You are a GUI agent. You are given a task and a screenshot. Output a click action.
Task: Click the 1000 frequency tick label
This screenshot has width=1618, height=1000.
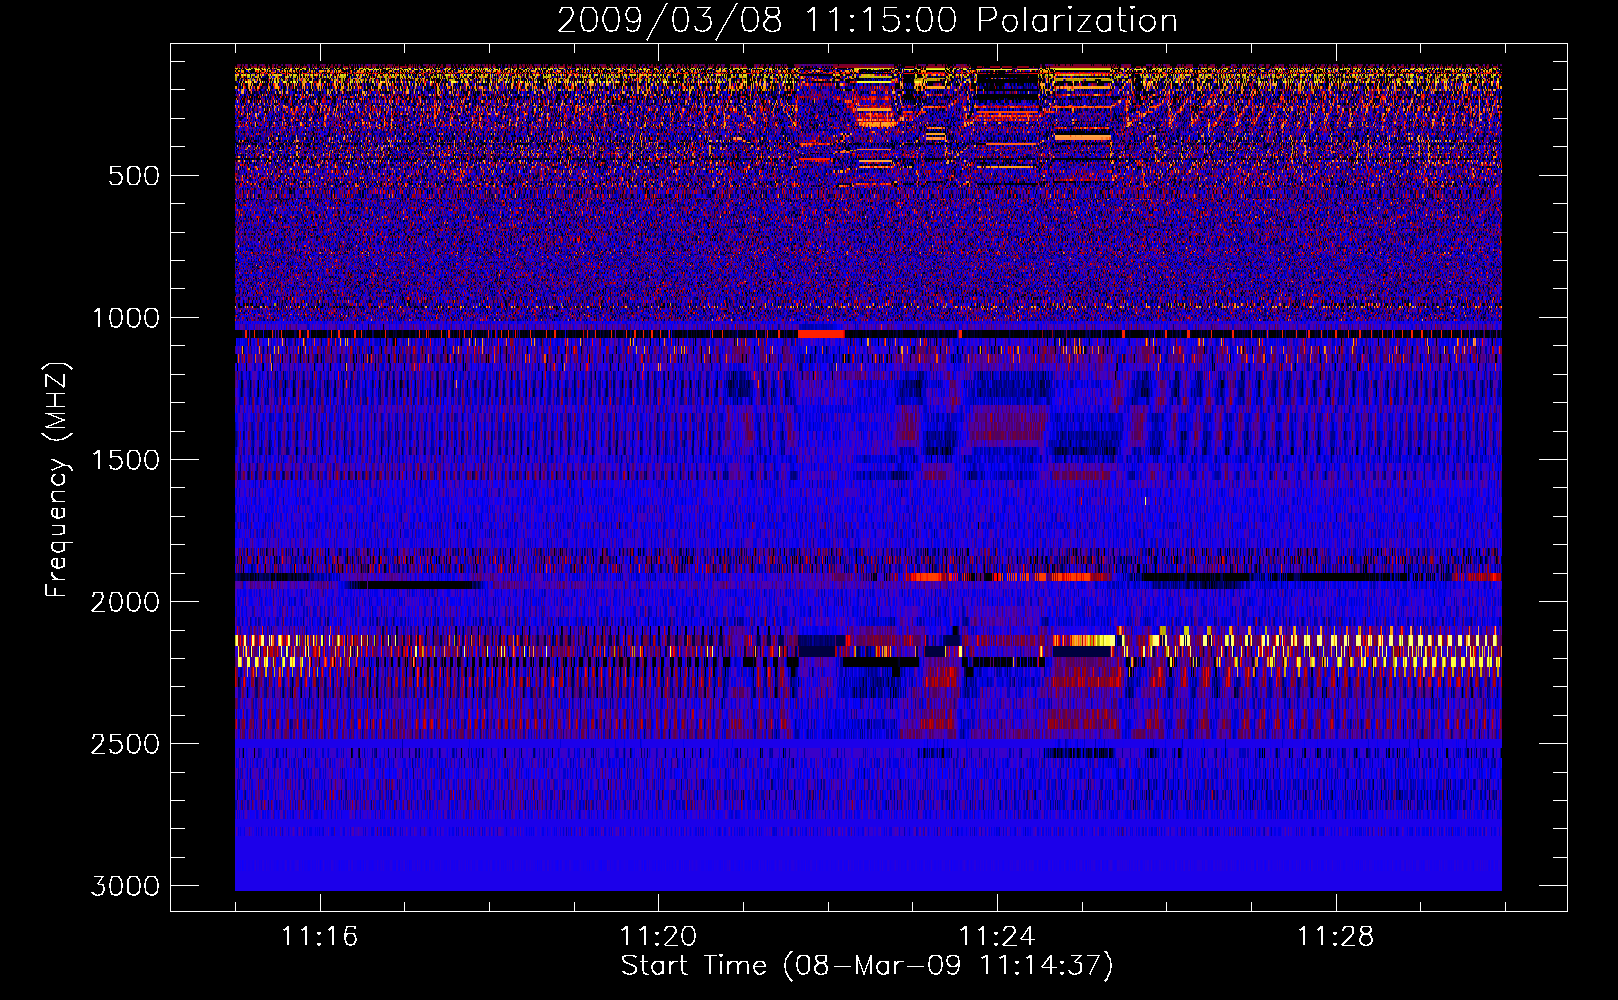(x=126, y=318)
